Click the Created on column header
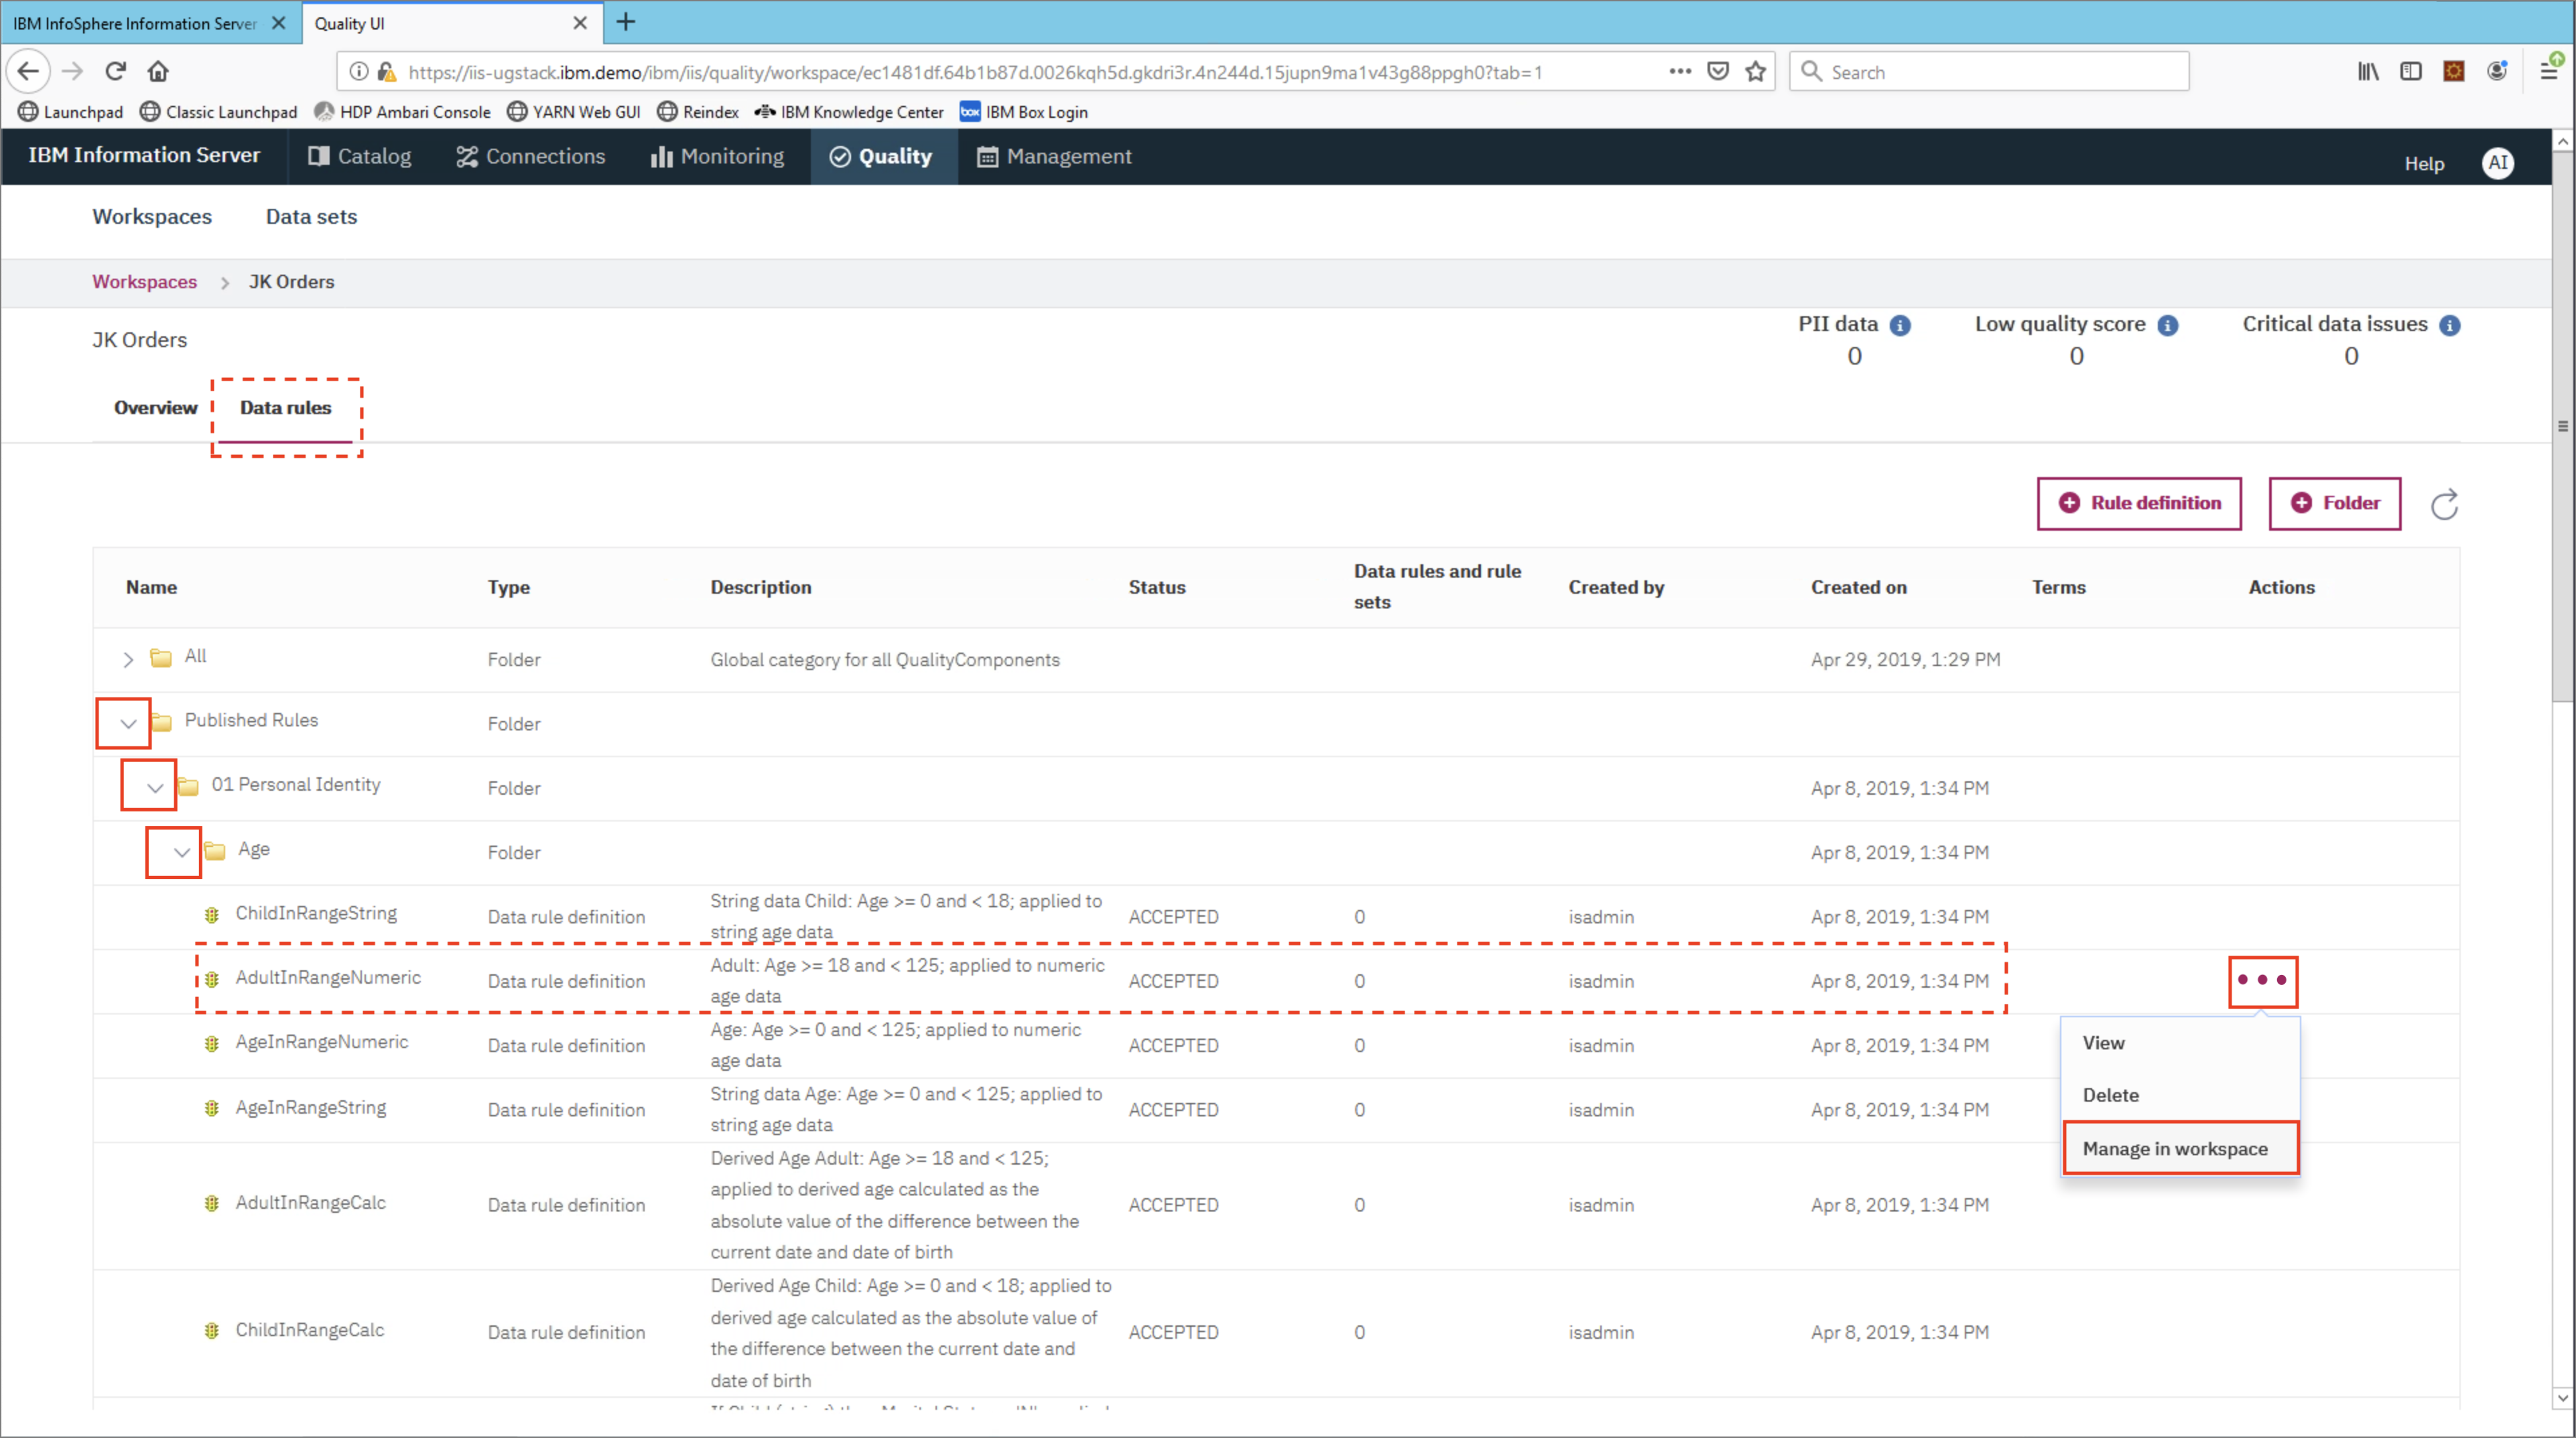Viewport: 2576px width, 1438px height. point(1858,587)
